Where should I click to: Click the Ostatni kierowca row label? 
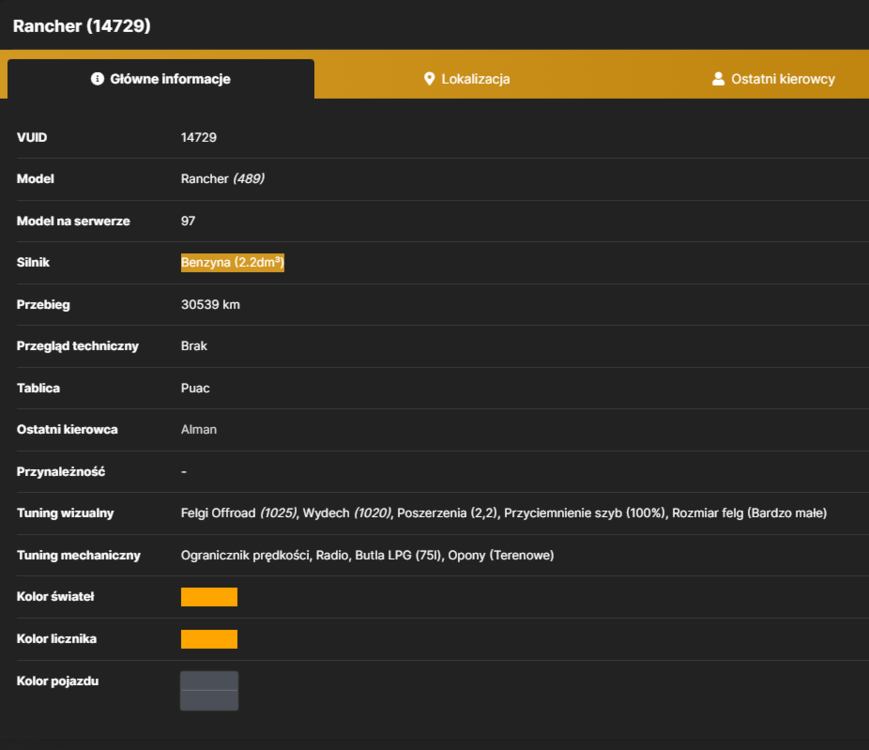67,430
